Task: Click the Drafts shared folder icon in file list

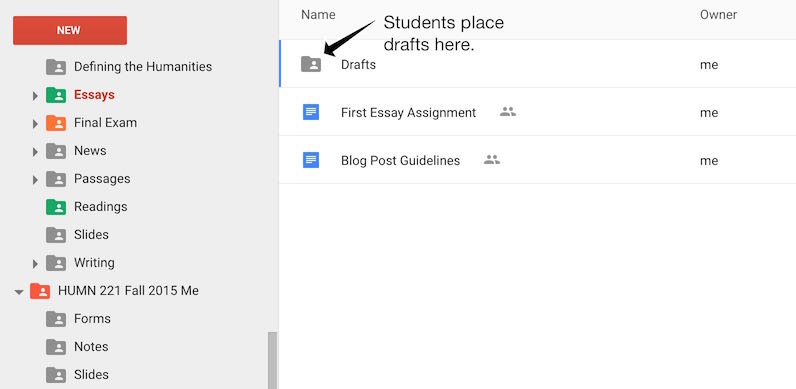Action: [311, 64]
